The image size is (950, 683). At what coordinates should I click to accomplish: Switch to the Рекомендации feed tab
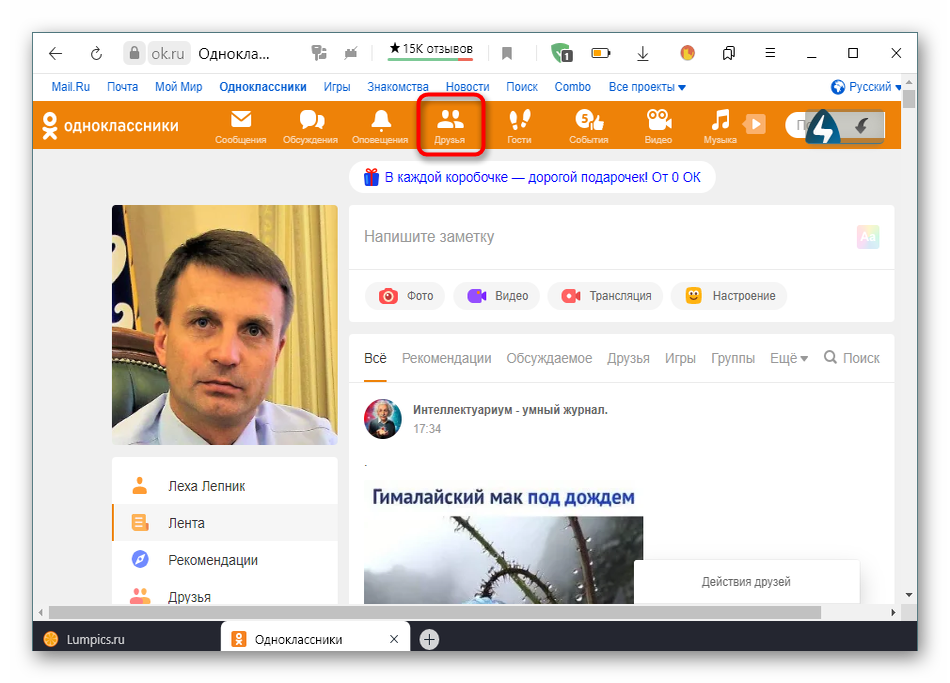pos(446,358)
